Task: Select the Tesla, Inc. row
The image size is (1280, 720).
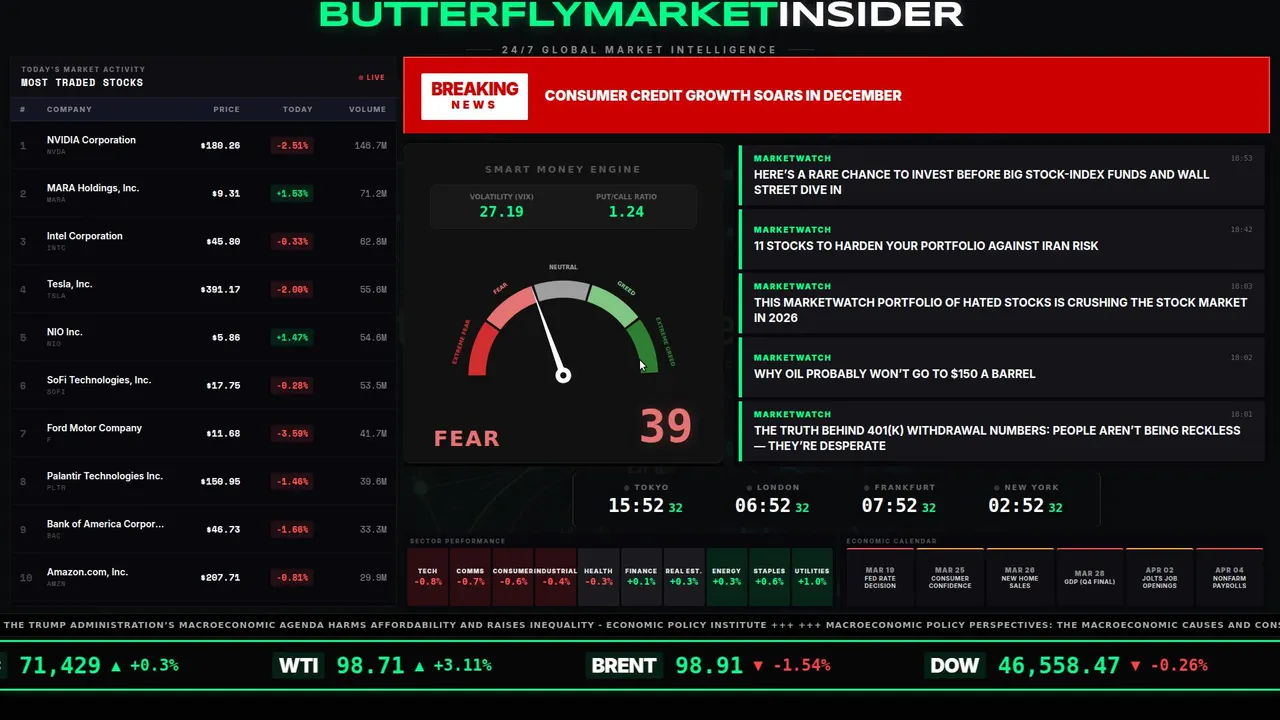Action: 204,289
